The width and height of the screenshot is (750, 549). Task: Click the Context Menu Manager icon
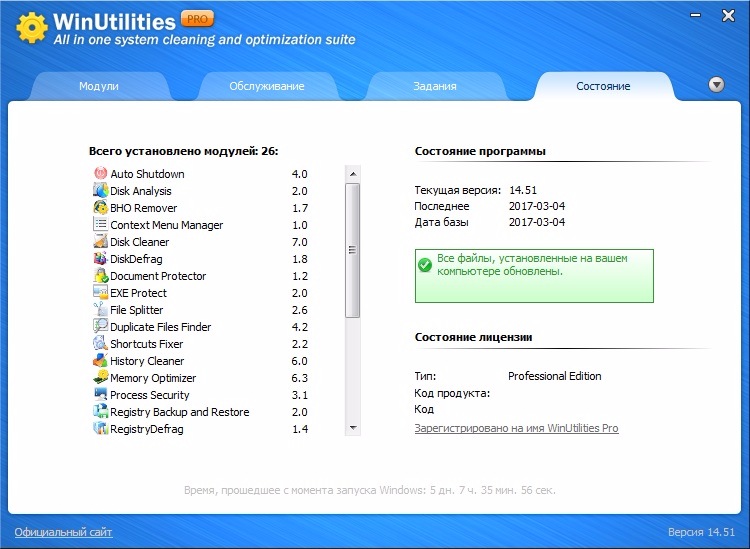click(100, 224)
